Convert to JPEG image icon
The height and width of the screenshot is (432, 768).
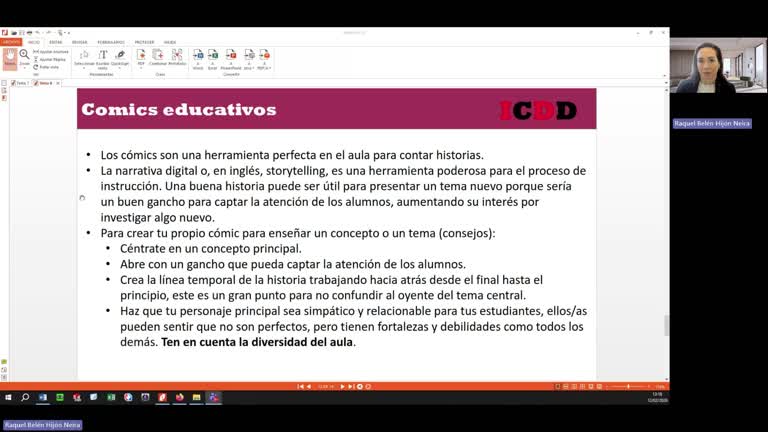[x=249, y=59]
